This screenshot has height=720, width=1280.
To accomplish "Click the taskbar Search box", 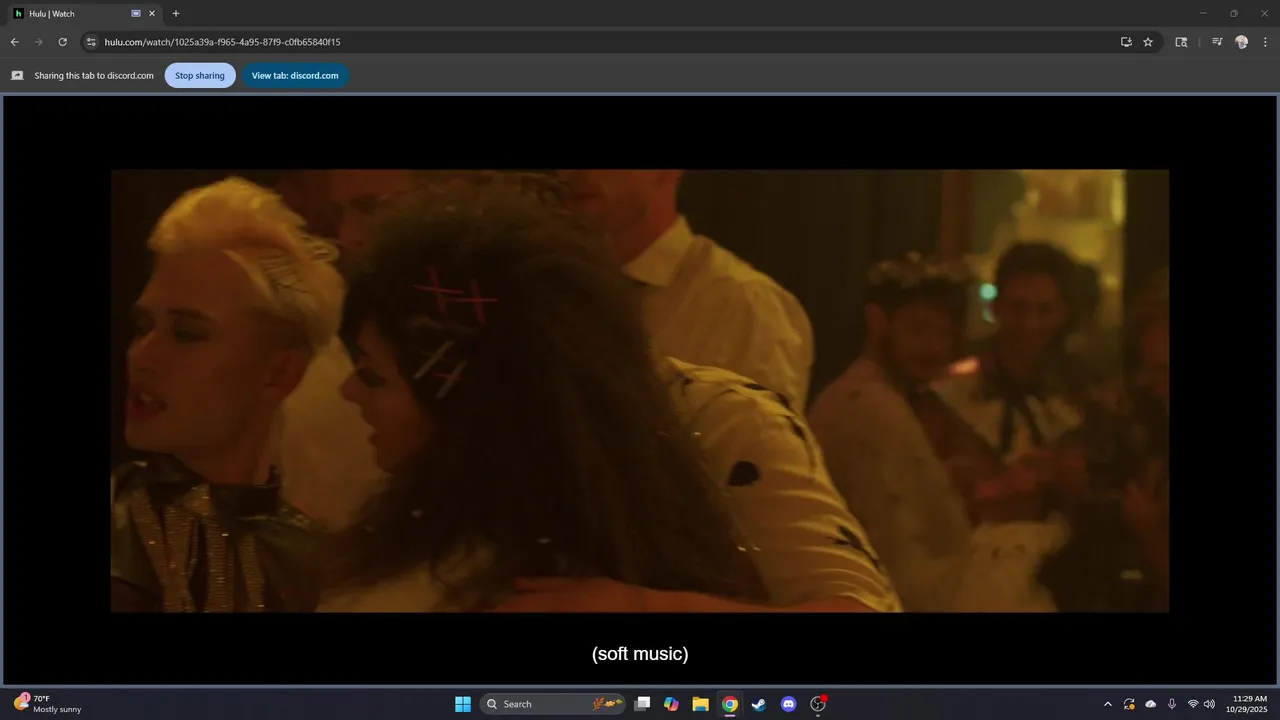I will click(x=553, y=704).
